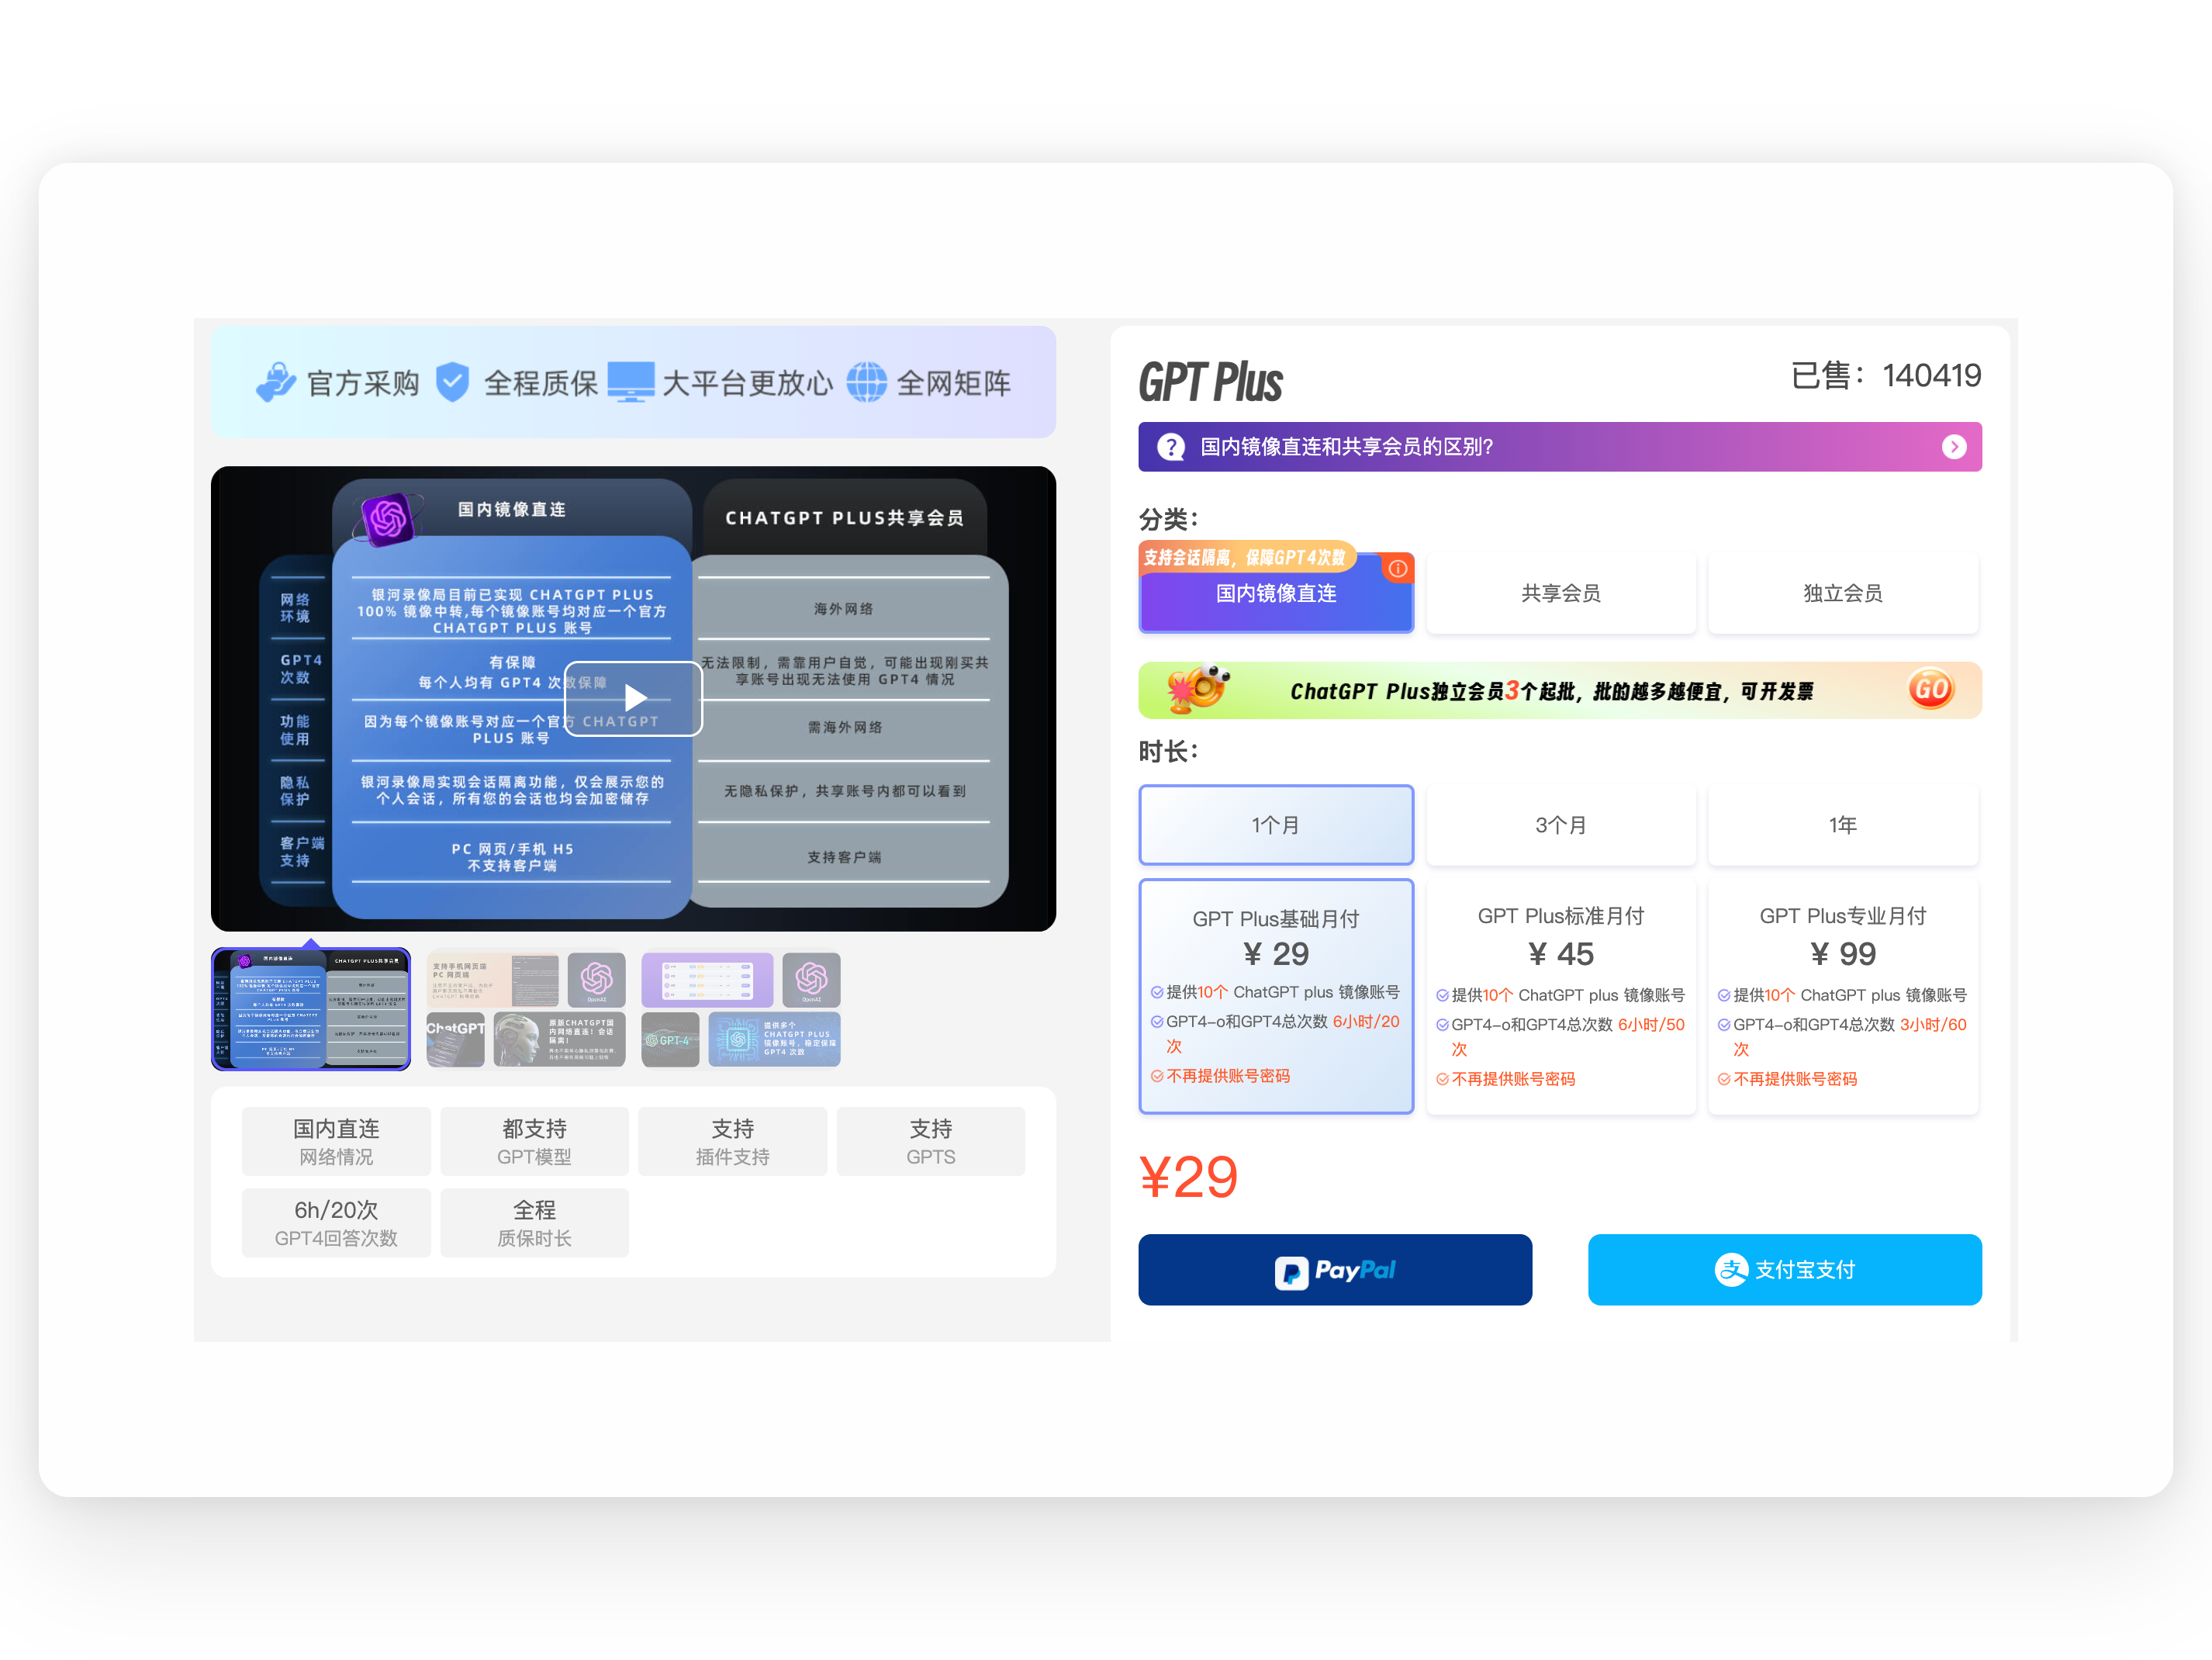Click the 支持会话隔离,保障GPT4次数 orange badge

[x=1246, y=558]
